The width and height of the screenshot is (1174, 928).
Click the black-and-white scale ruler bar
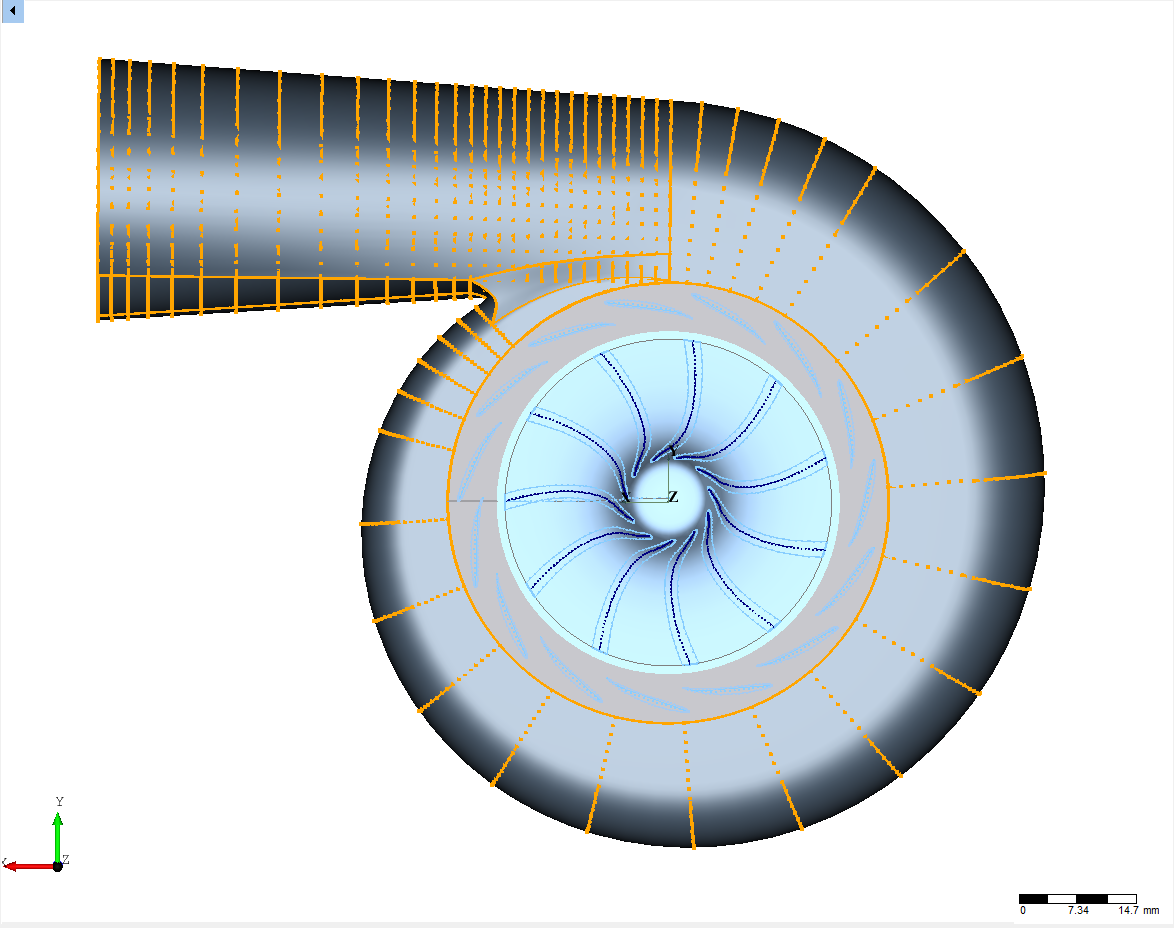(1077, 898)
